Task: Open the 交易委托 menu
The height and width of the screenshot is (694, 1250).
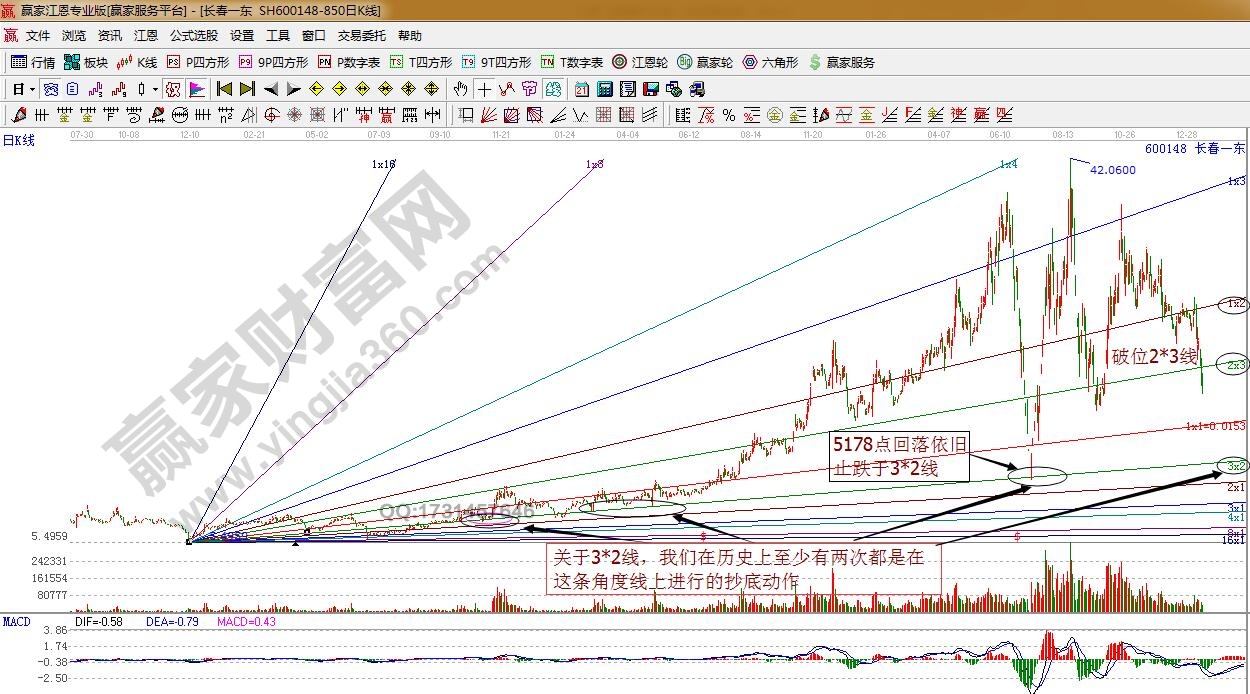Action: pos(361,35)
